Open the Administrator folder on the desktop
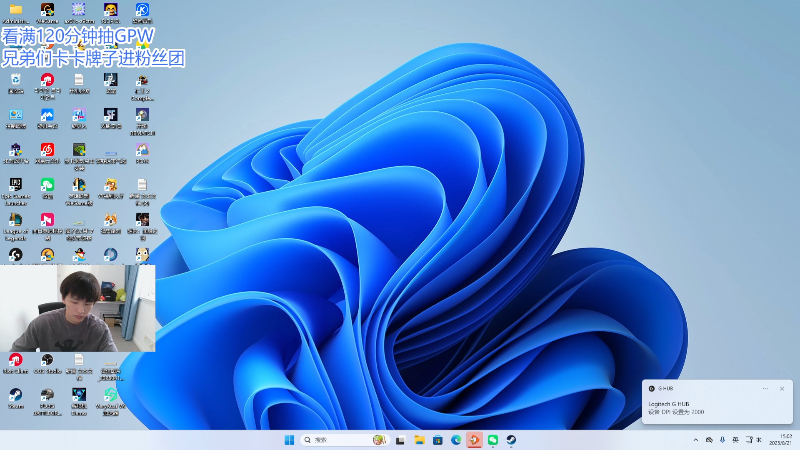The image size is (800, 450). coord(16,12)
